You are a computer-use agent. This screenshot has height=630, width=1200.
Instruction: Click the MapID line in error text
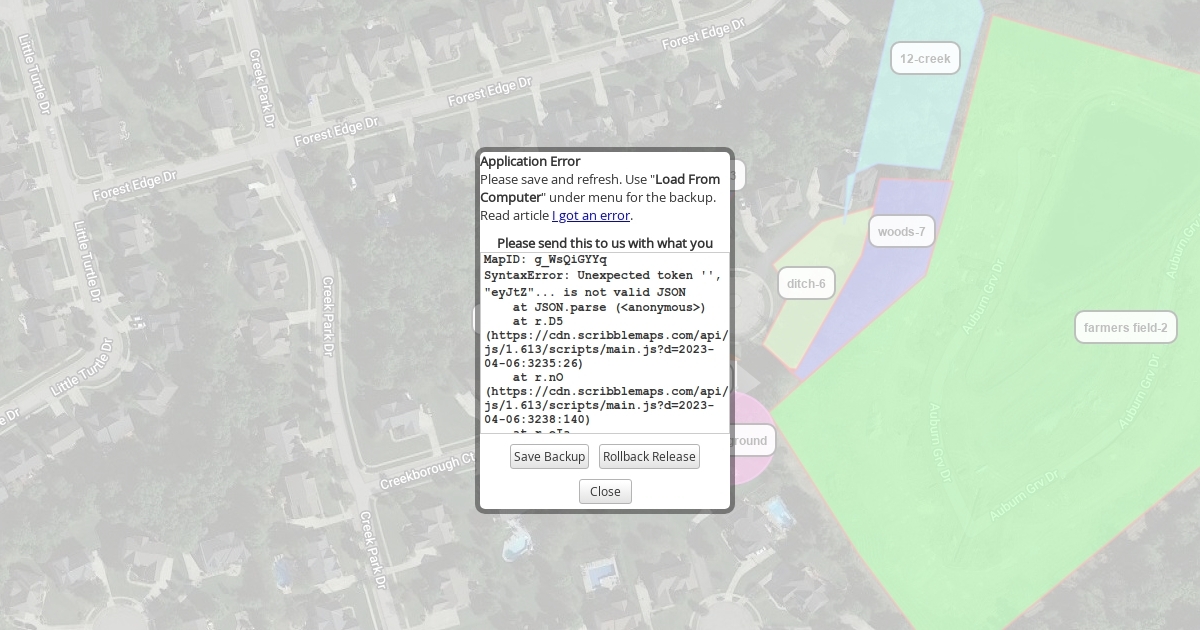pos(545,260)
